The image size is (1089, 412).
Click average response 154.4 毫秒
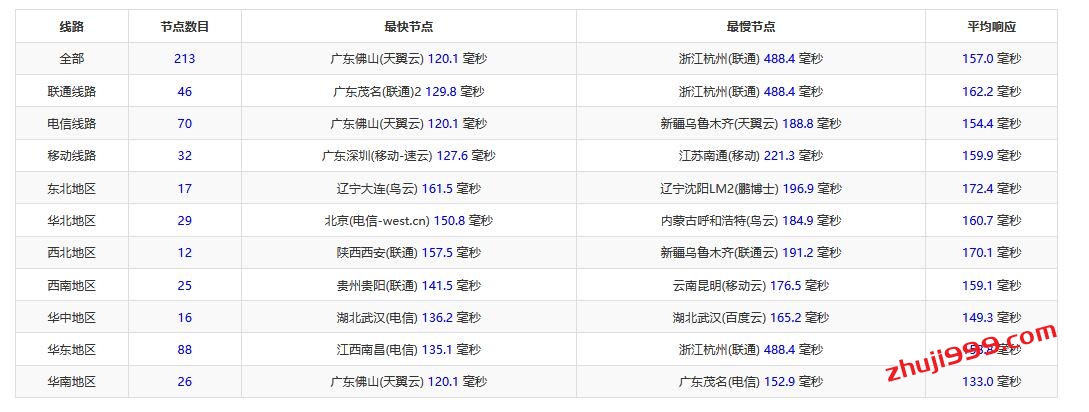coord(992,124)
